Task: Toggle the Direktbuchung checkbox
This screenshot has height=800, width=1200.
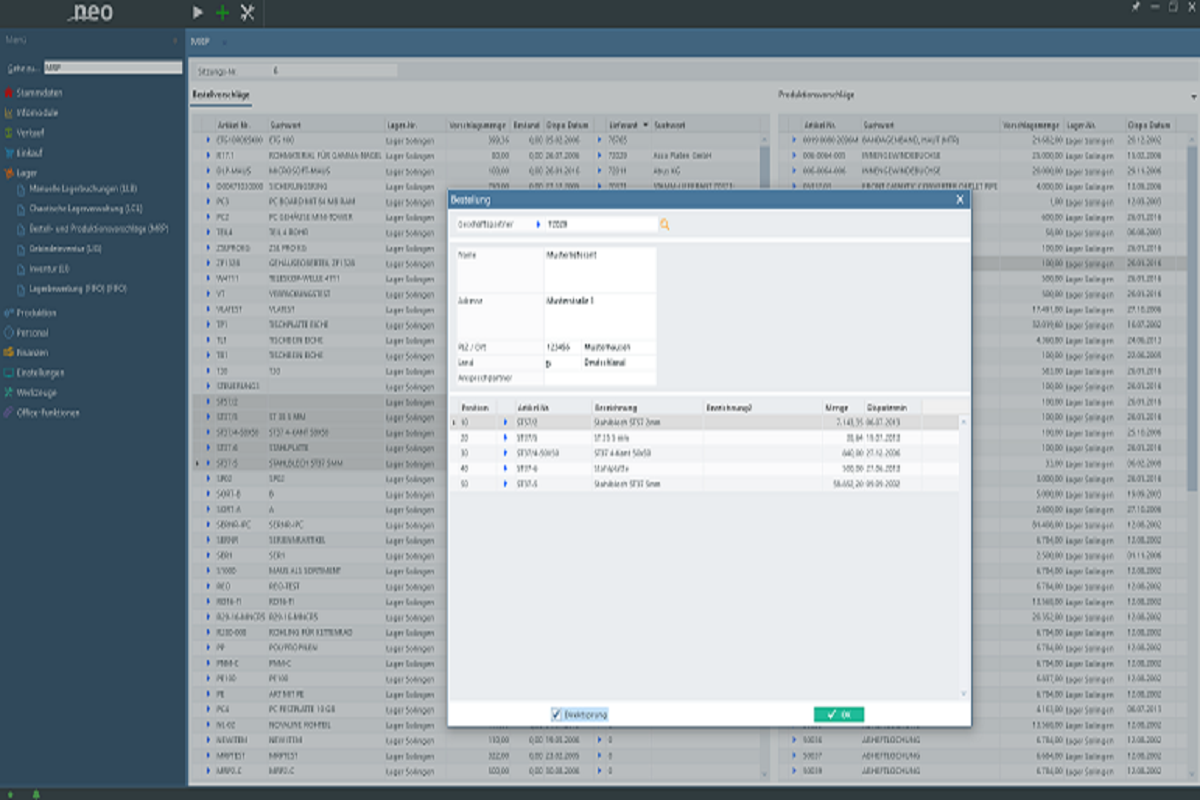Action: [x=556, y=714]
